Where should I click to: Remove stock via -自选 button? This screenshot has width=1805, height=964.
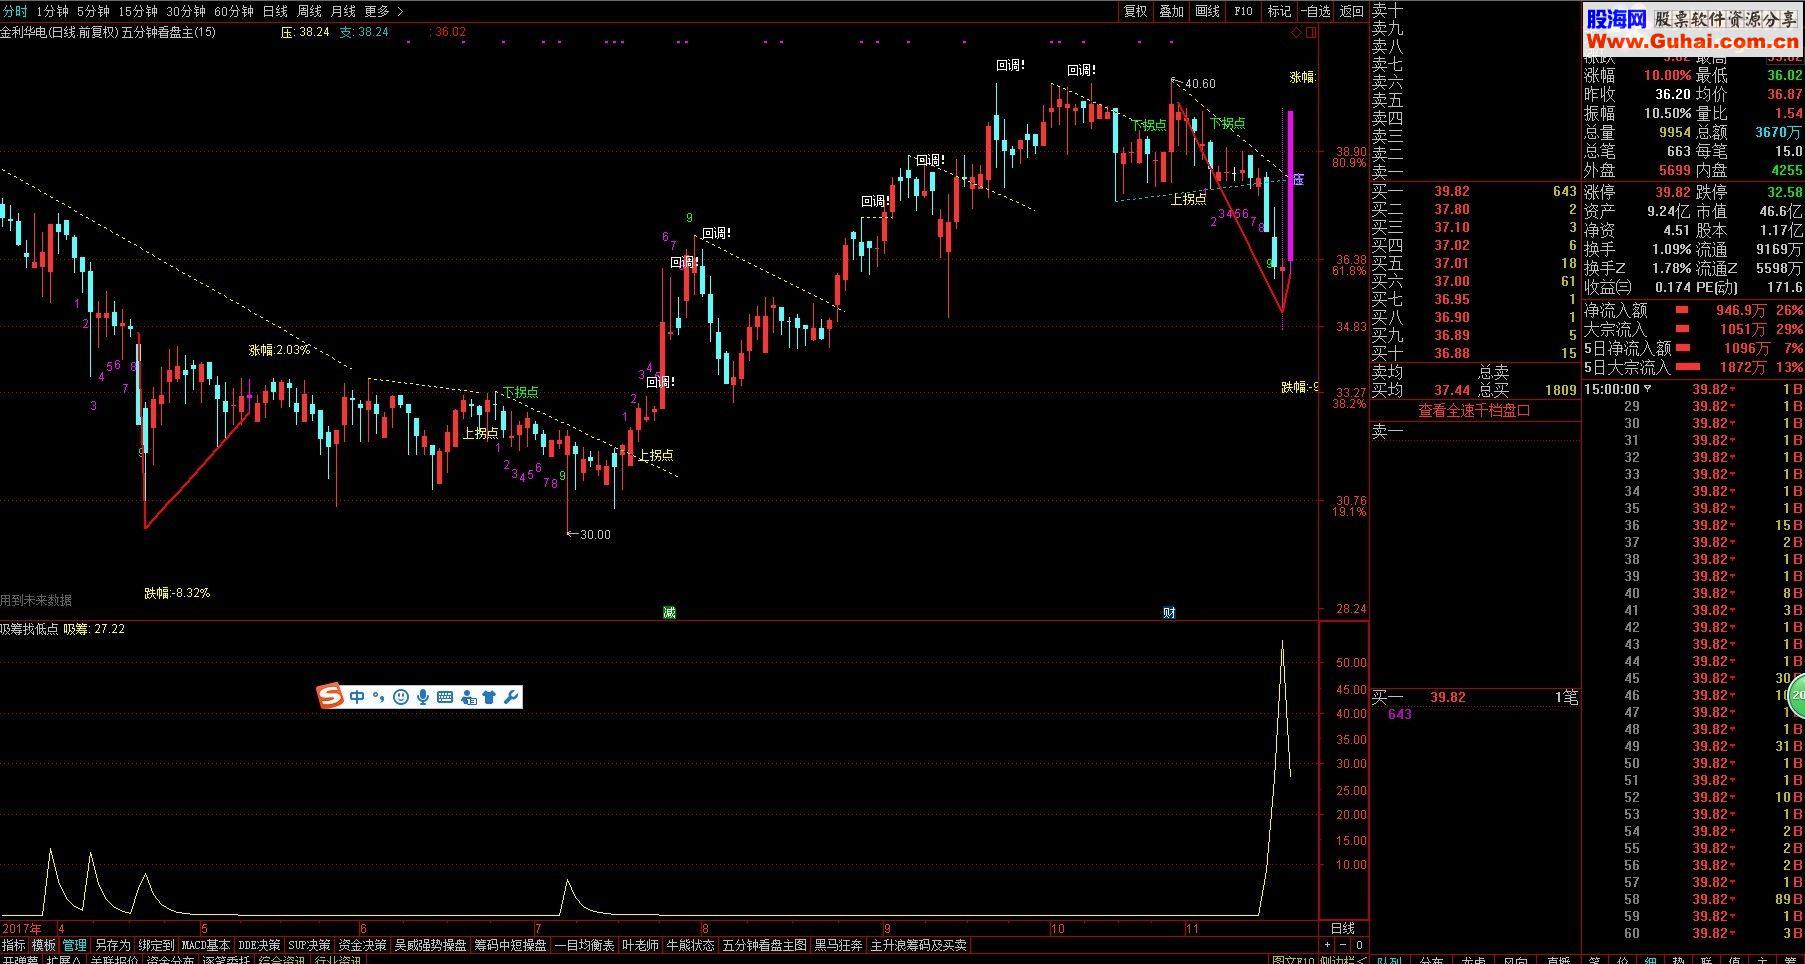1316,11
